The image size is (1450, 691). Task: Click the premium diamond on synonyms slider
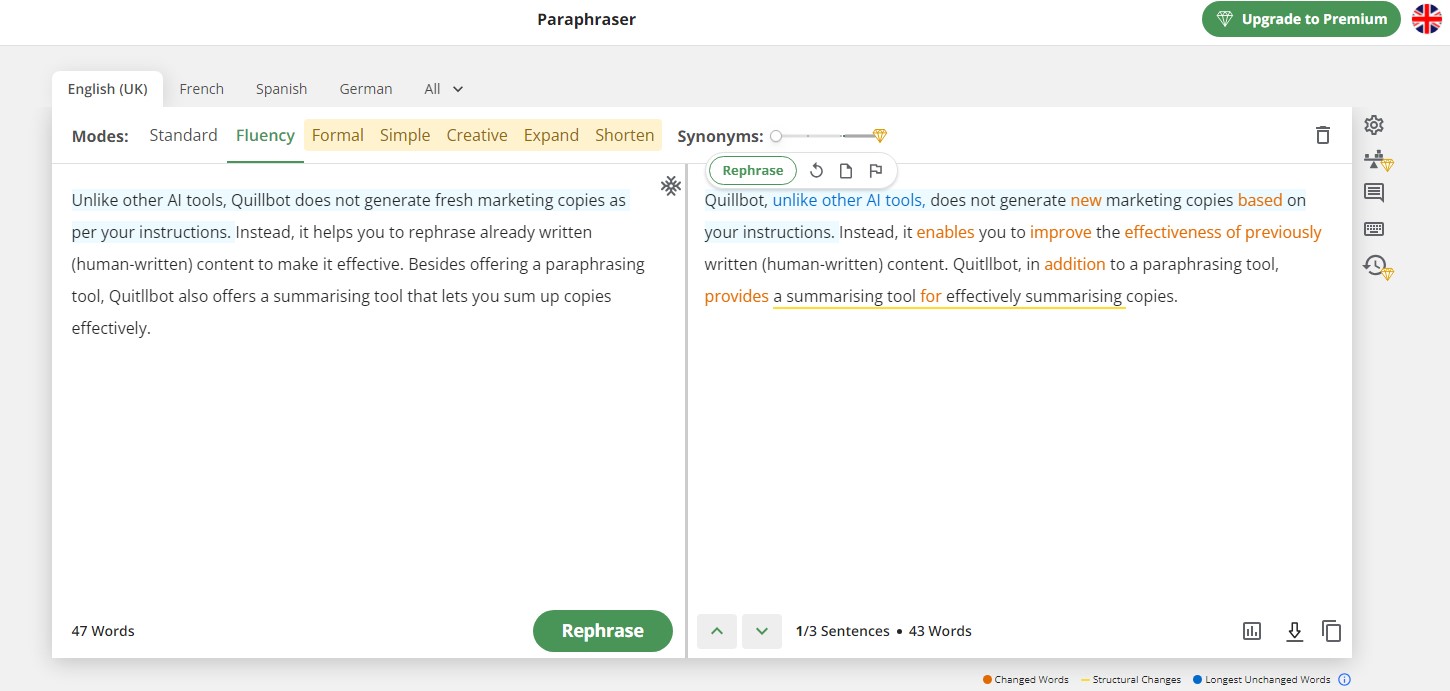pyautogui.click(x=880, y=136)
